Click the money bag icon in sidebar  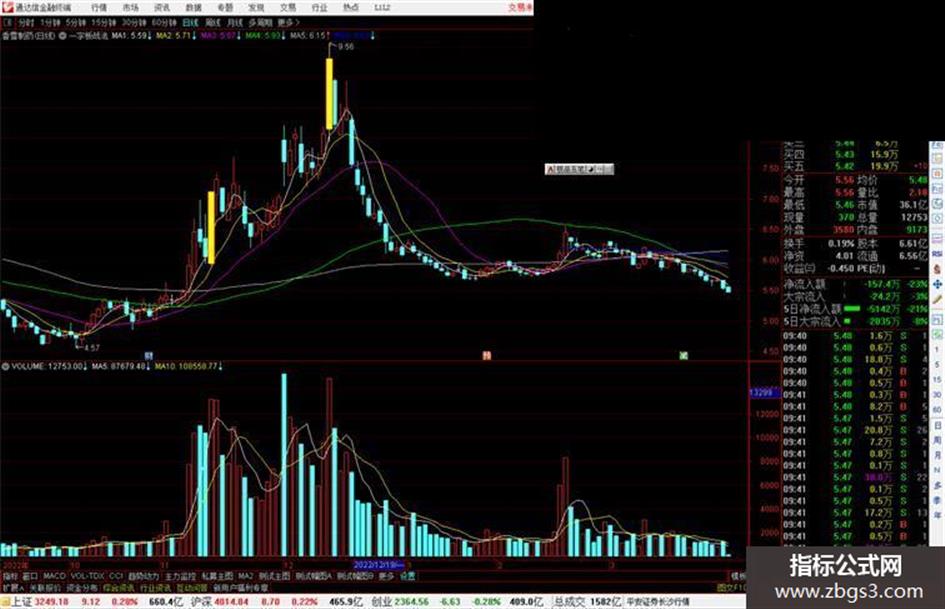937,269
